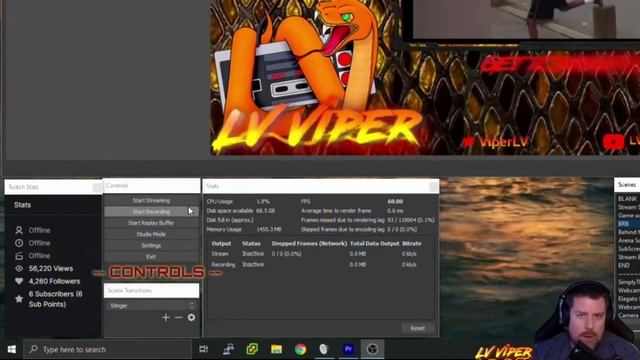640x360 pixels.
Task: Select the Arena scene in Scenes list
Action: coord(628,240)
